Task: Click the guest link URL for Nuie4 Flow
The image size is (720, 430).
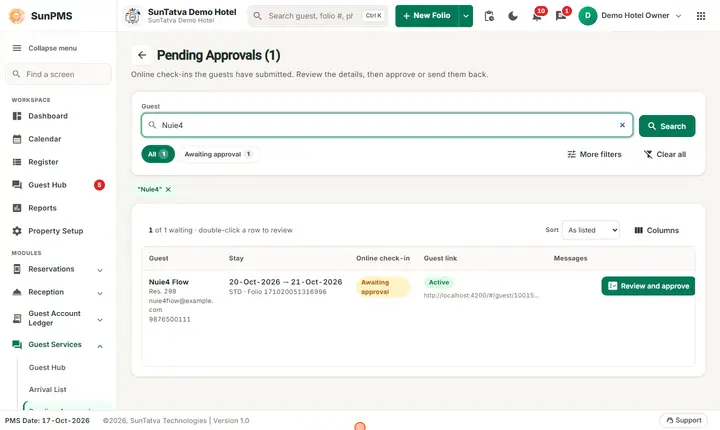Action: coord(481,295)
